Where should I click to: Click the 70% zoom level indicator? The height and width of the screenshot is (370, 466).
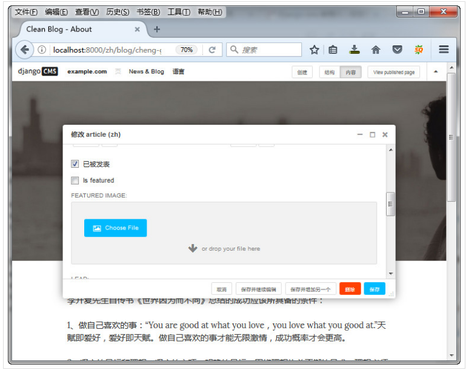click(x=186, y=50)
